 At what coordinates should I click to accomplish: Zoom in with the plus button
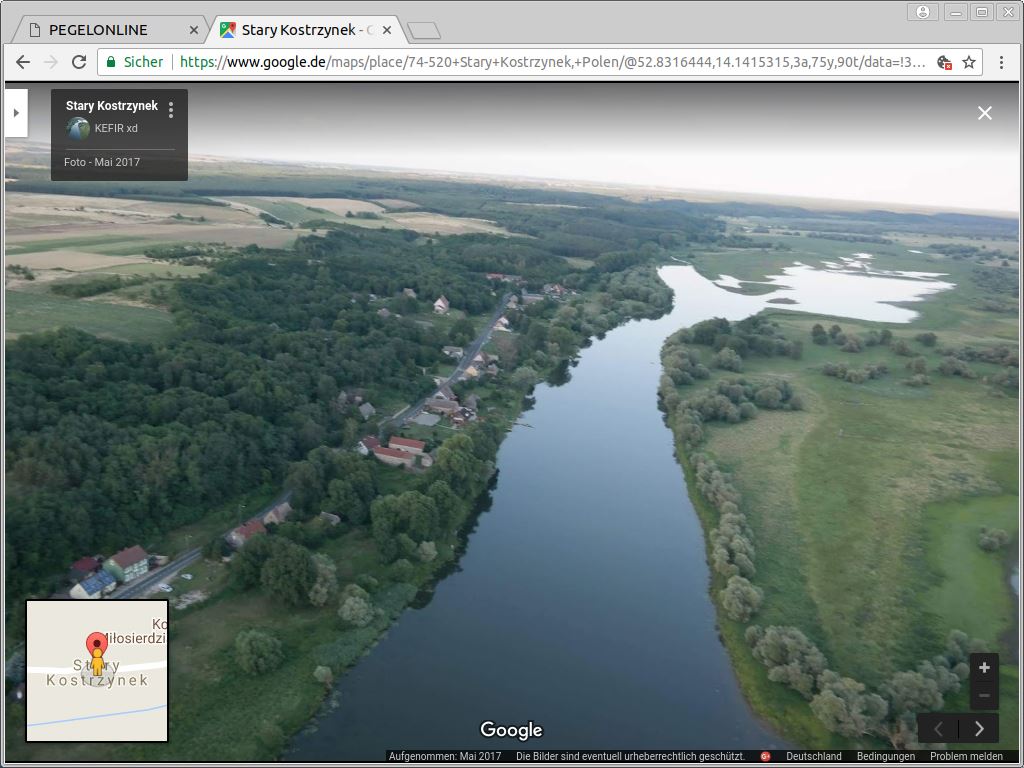(x=984, y=668)
